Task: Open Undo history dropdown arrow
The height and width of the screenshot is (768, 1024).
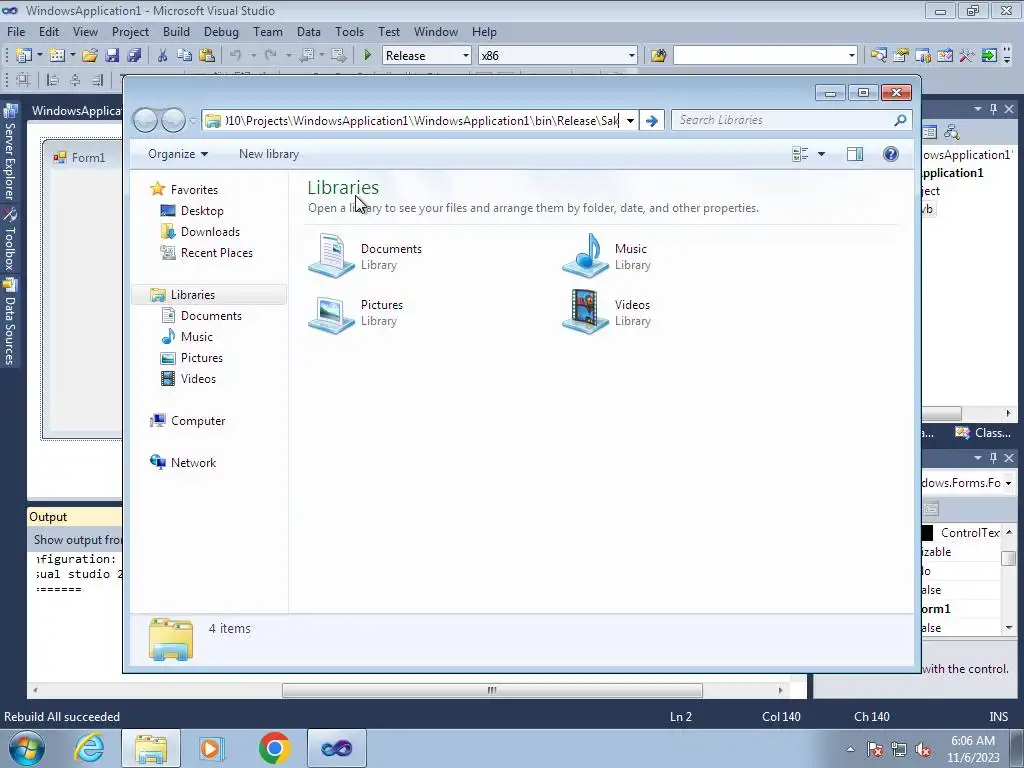Action: 253,56
